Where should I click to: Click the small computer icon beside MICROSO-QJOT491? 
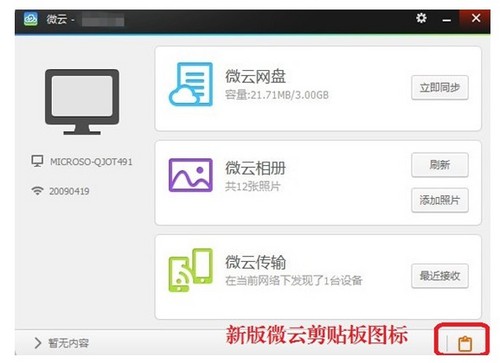(37, 161)
